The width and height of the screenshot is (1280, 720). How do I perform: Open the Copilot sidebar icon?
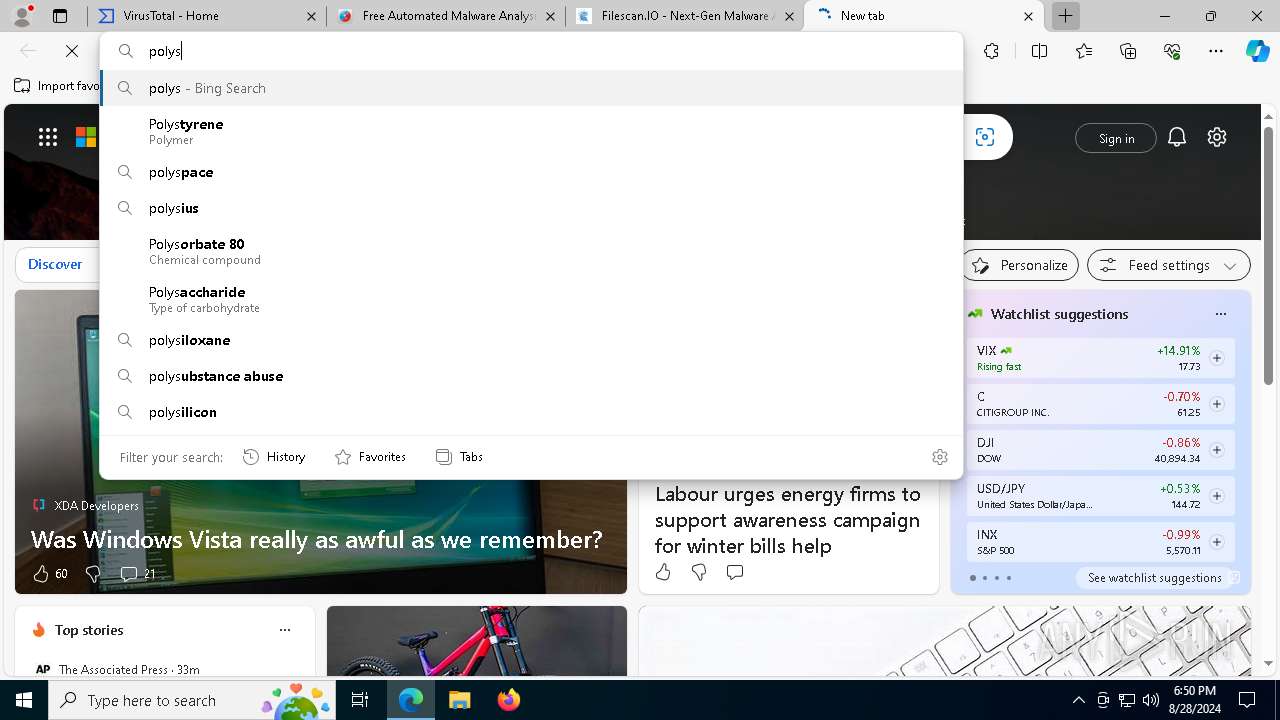[x=1257, y=51]
